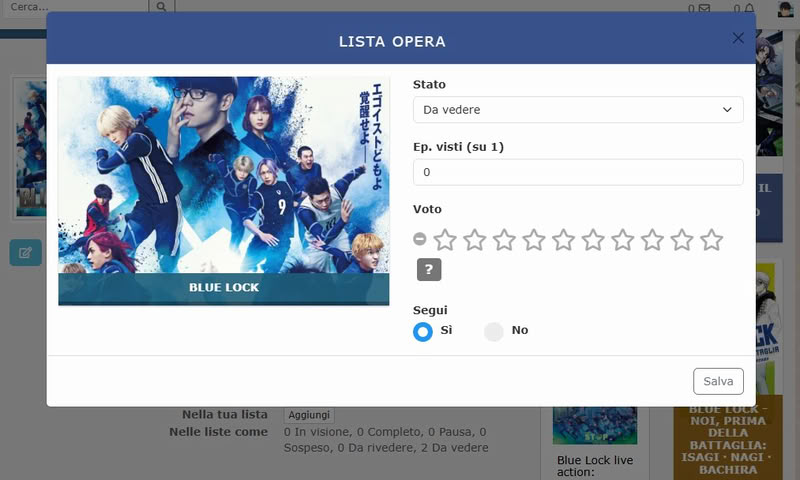800x480 pixels.
Task: Clear the vote with the minus icon
Action: (x=419, y=239)
